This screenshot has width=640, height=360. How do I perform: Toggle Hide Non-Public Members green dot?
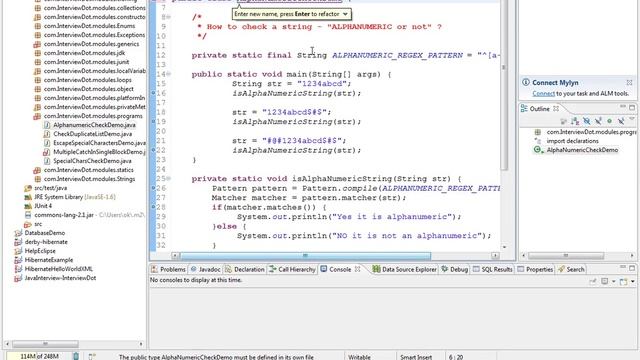[x=609, y=121]
